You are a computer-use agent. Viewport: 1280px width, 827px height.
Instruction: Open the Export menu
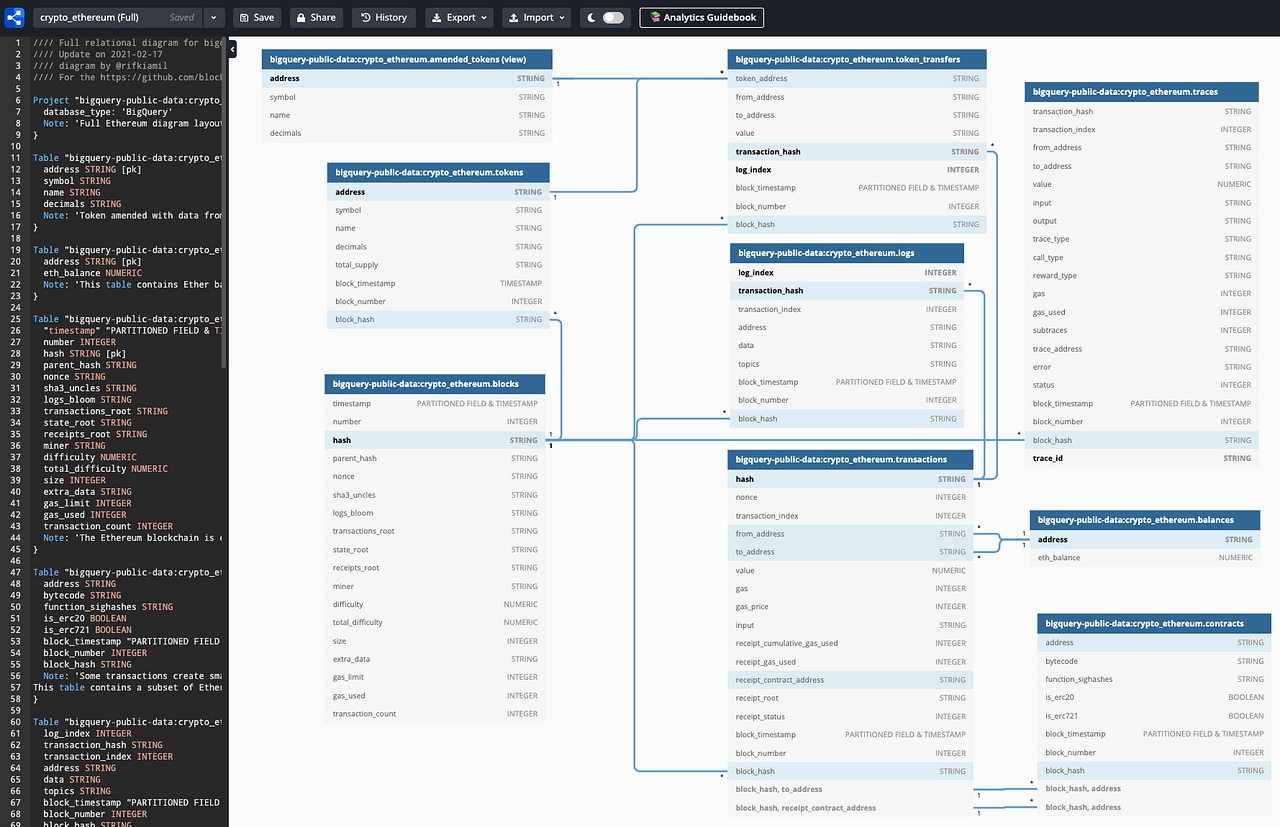[x=458, y=17]
